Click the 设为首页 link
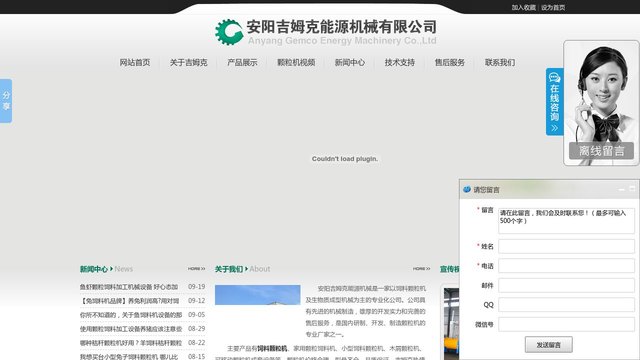Image resolution: width=640 pixels, height=360 pixels. pos(553,7)
